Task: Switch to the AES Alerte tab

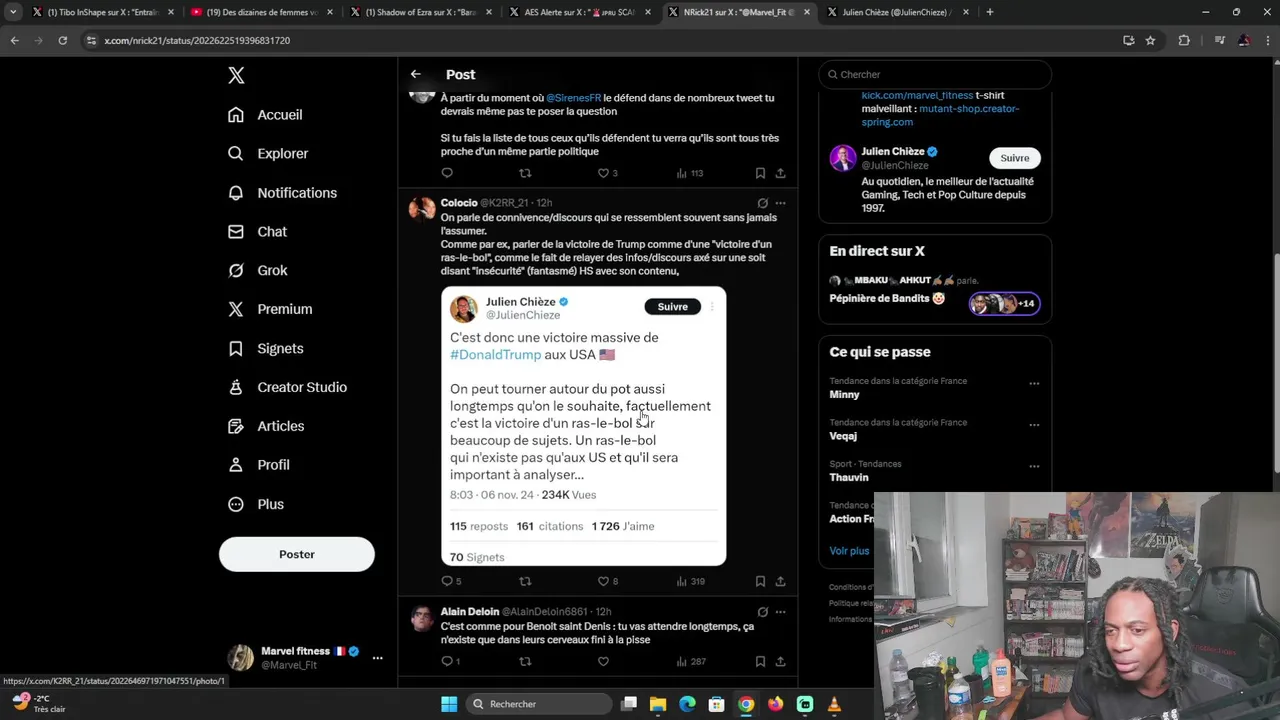Action: click(x=579, y=12)
